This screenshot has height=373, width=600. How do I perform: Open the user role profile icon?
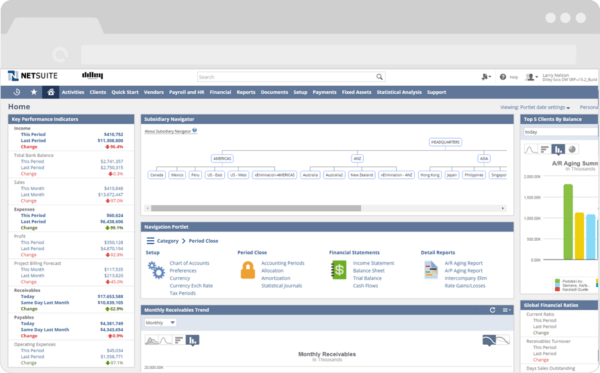pyautogui.click(x=531, y=77)
